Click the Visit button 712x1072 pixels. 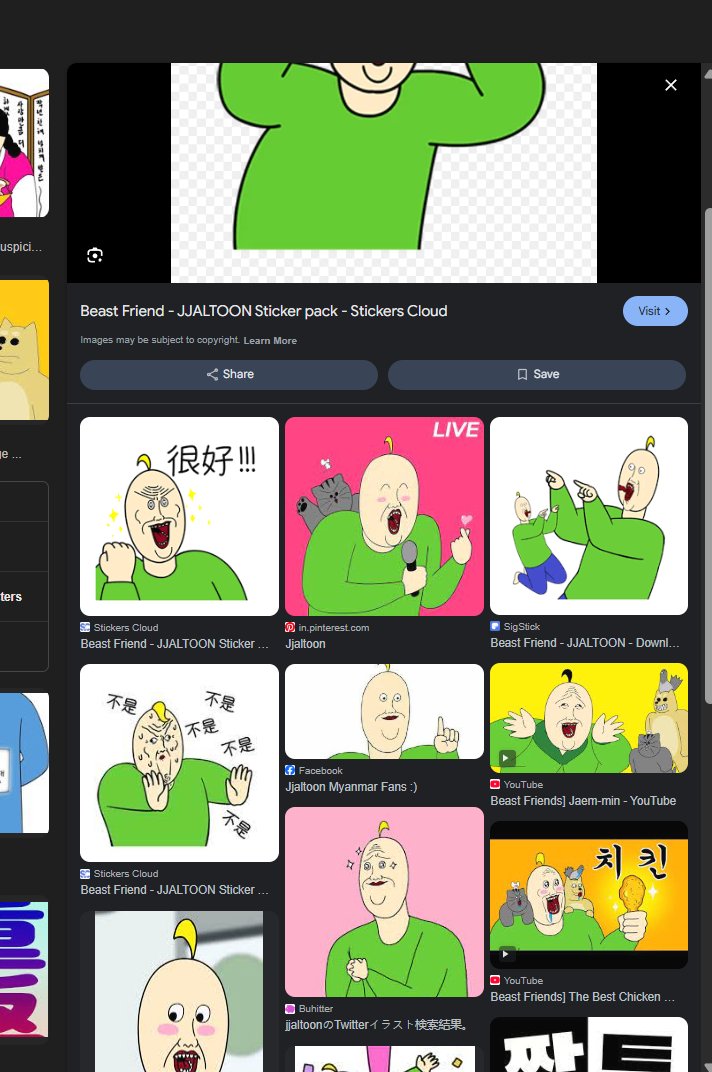tap(655, 311)
